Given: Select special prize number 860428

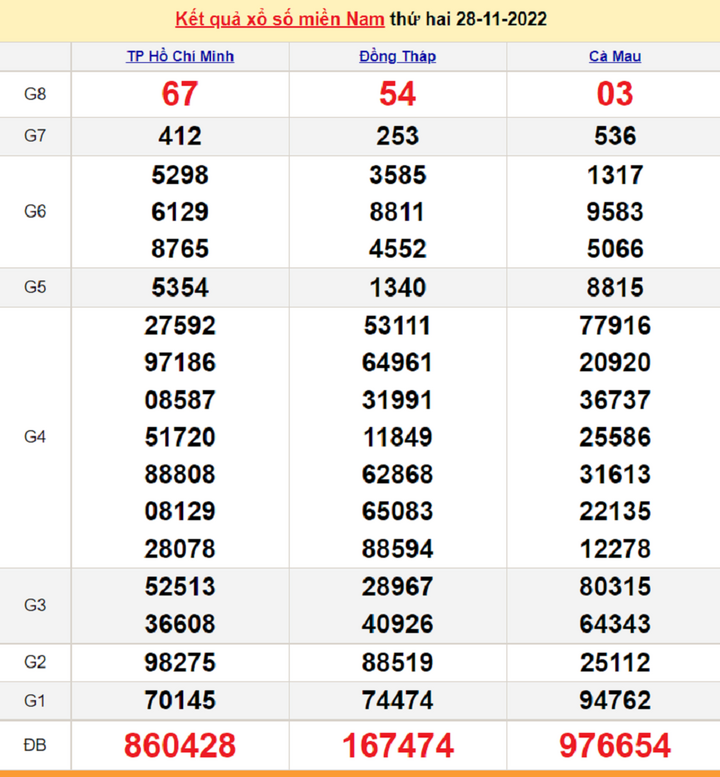Looking at the screenshot, I should [x=180, y=745].
